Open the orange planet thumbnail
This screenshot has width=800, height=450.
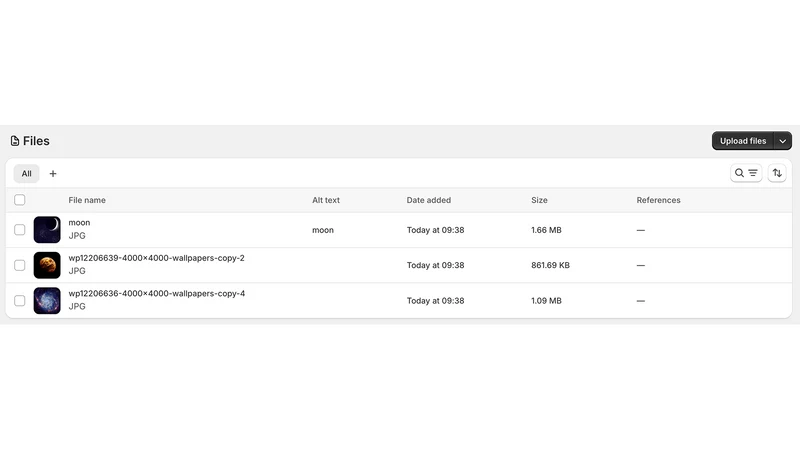click(x=47, y=265)
